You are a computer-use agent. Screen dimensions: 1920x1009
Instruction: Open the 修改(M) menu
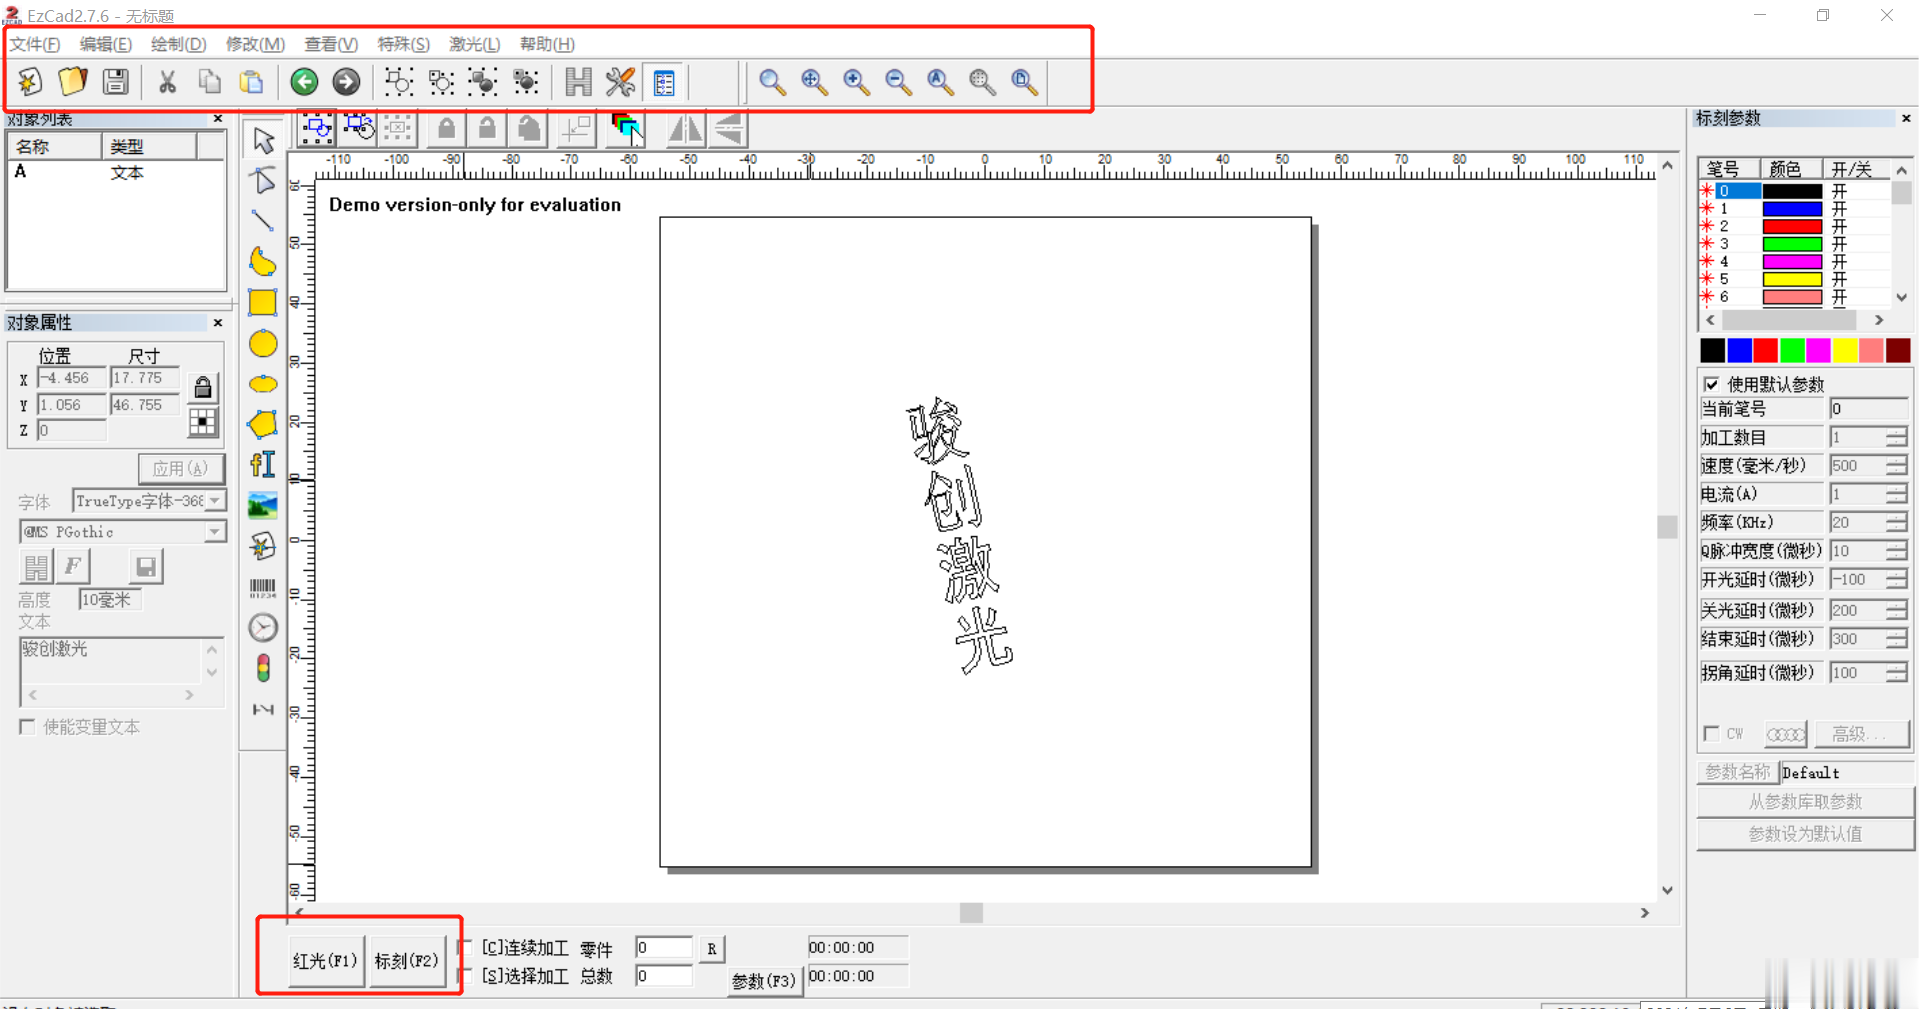(x=255, y=44)
